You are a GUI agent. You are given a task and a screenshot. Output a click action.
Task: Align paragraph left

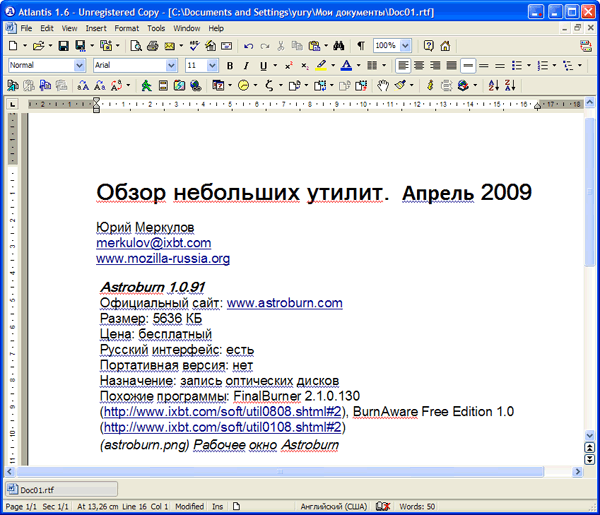(x=403, y=66)
